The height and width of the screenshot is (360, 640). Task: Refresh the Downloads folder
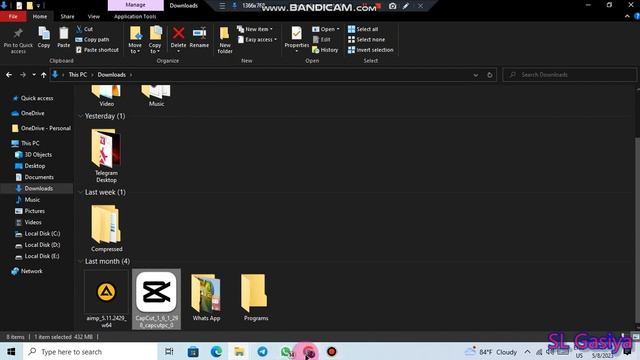[x=490, y=75]
